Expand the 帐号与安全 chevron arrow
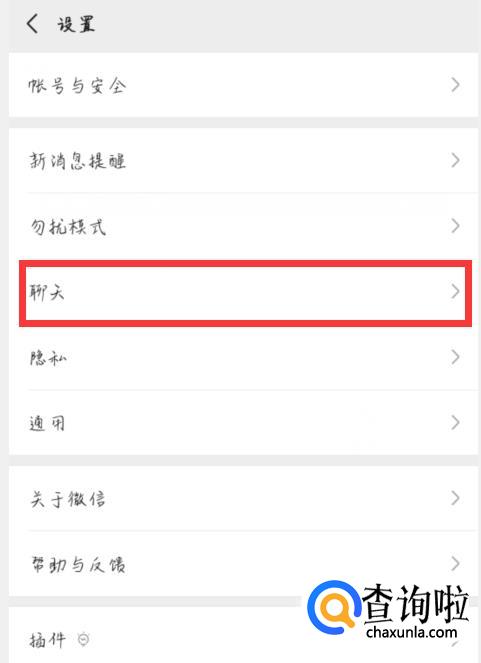The image size is (481, 663). (455, 85)
